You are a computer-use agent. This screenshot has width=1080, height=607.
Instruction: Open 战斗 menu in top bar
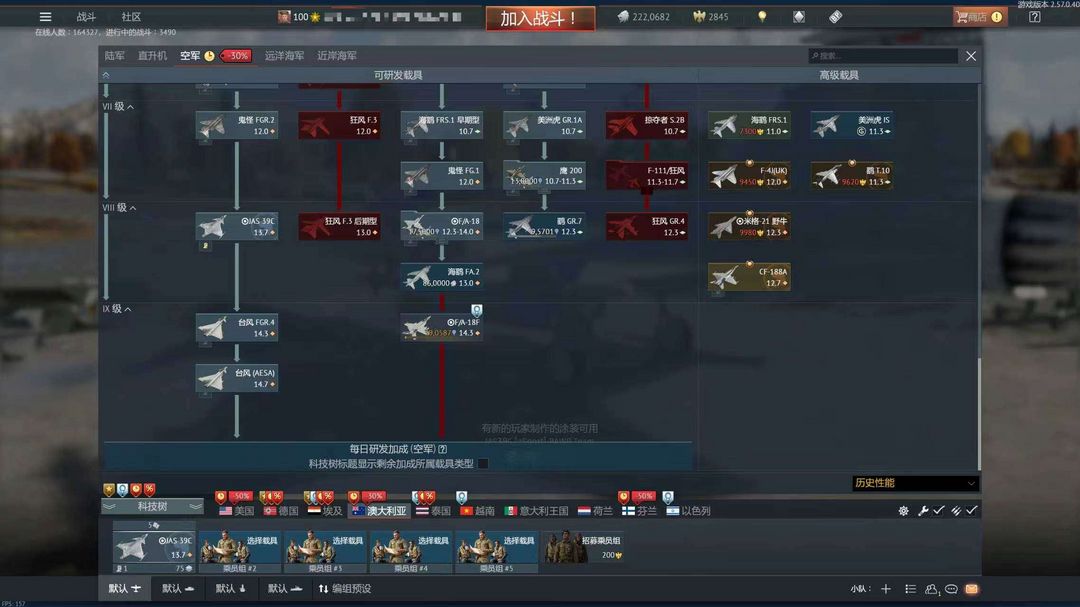pos(86,17)
